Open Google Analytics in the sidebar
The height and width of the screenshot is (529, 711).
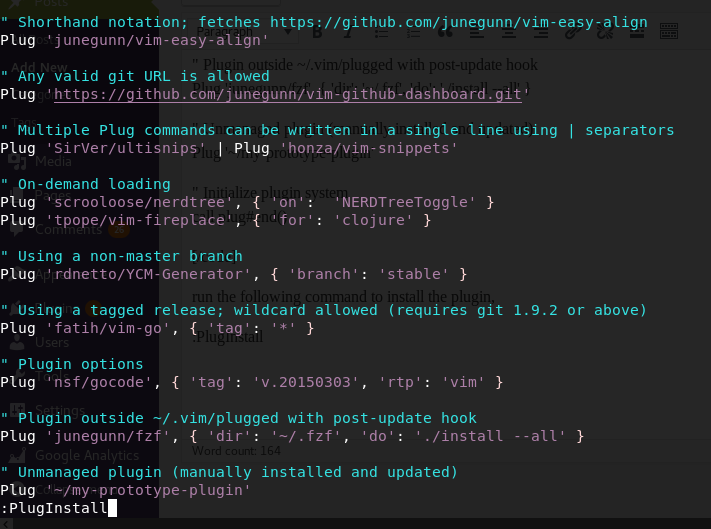[x=81, y=455]
